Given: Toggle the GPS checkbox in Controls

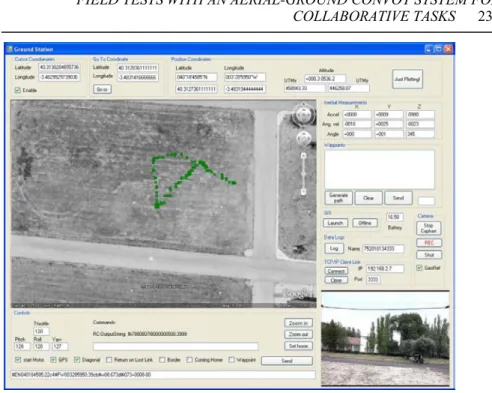Looking at the screenshot, I should 53,360.
